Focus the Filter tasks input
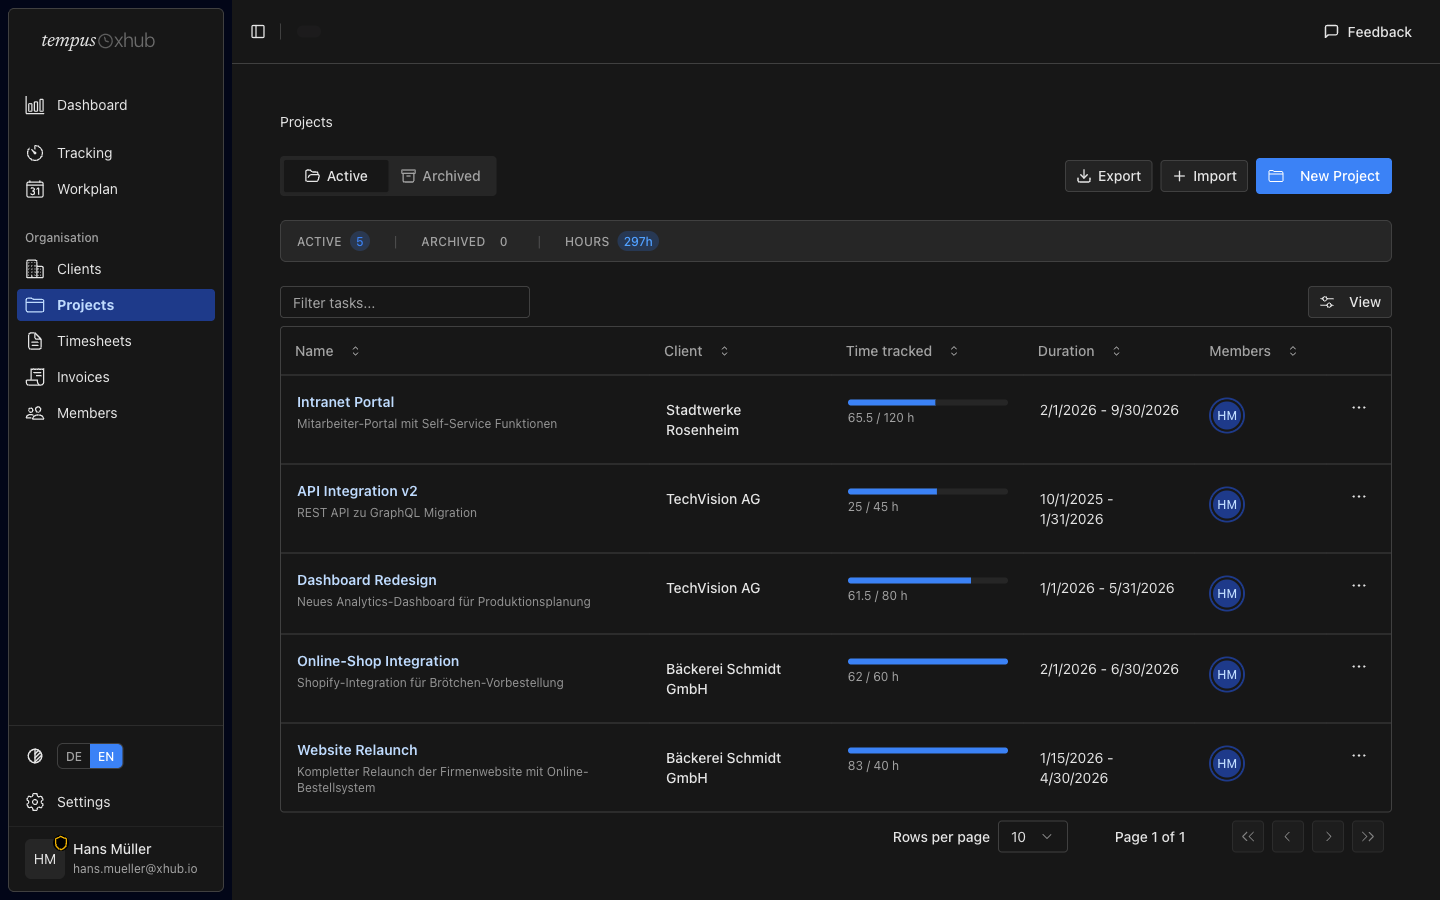This screenshot has width=1440, height=900. [x=405, y=303]
